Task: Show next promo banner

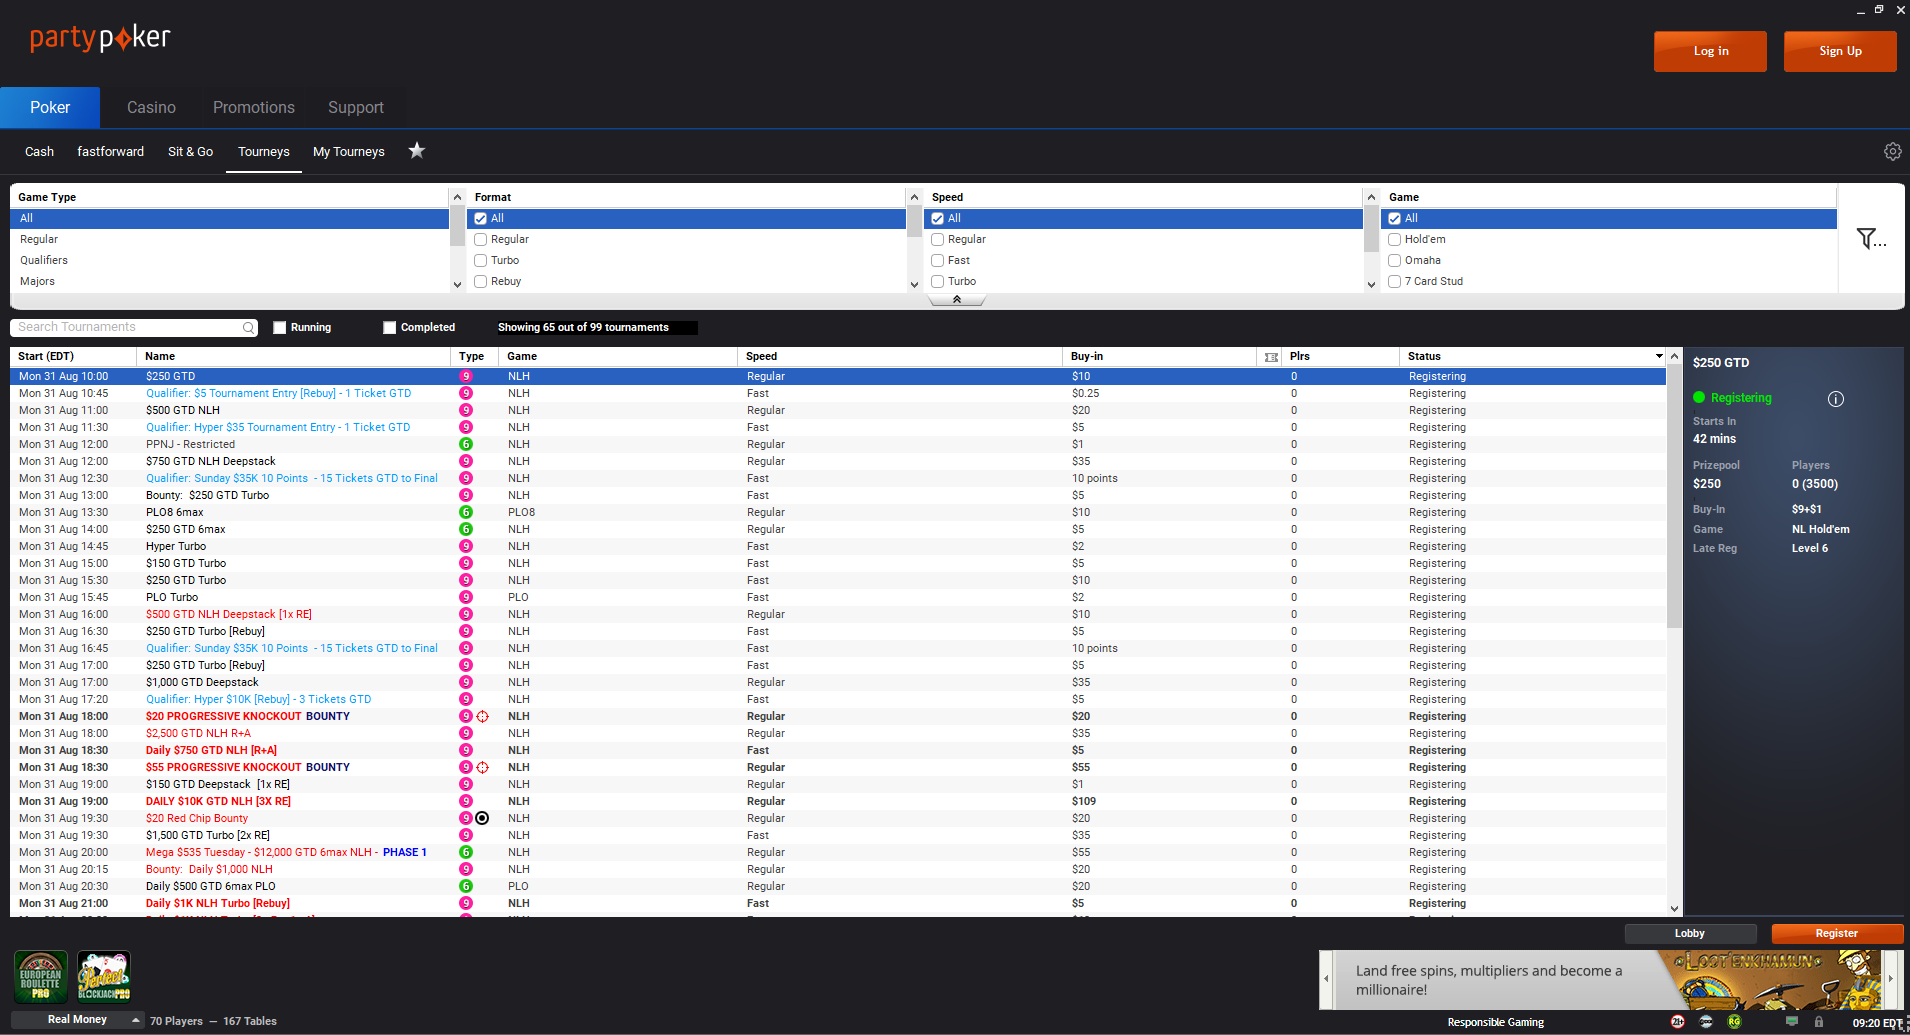Action: point(1890,979)
